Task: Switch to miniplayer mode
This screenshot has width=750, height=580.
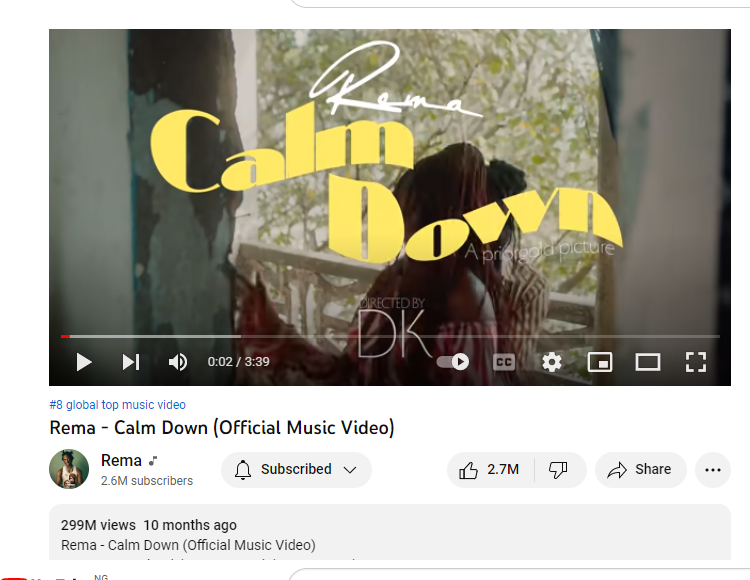Action: point(600,362)
